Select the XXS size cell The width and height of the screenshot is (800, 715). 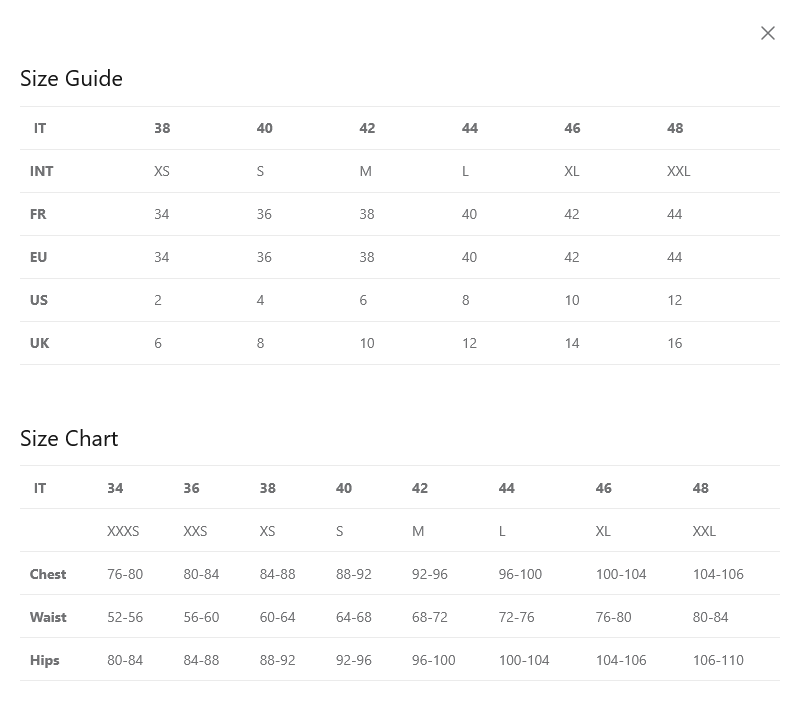click(x=195, y=531)
